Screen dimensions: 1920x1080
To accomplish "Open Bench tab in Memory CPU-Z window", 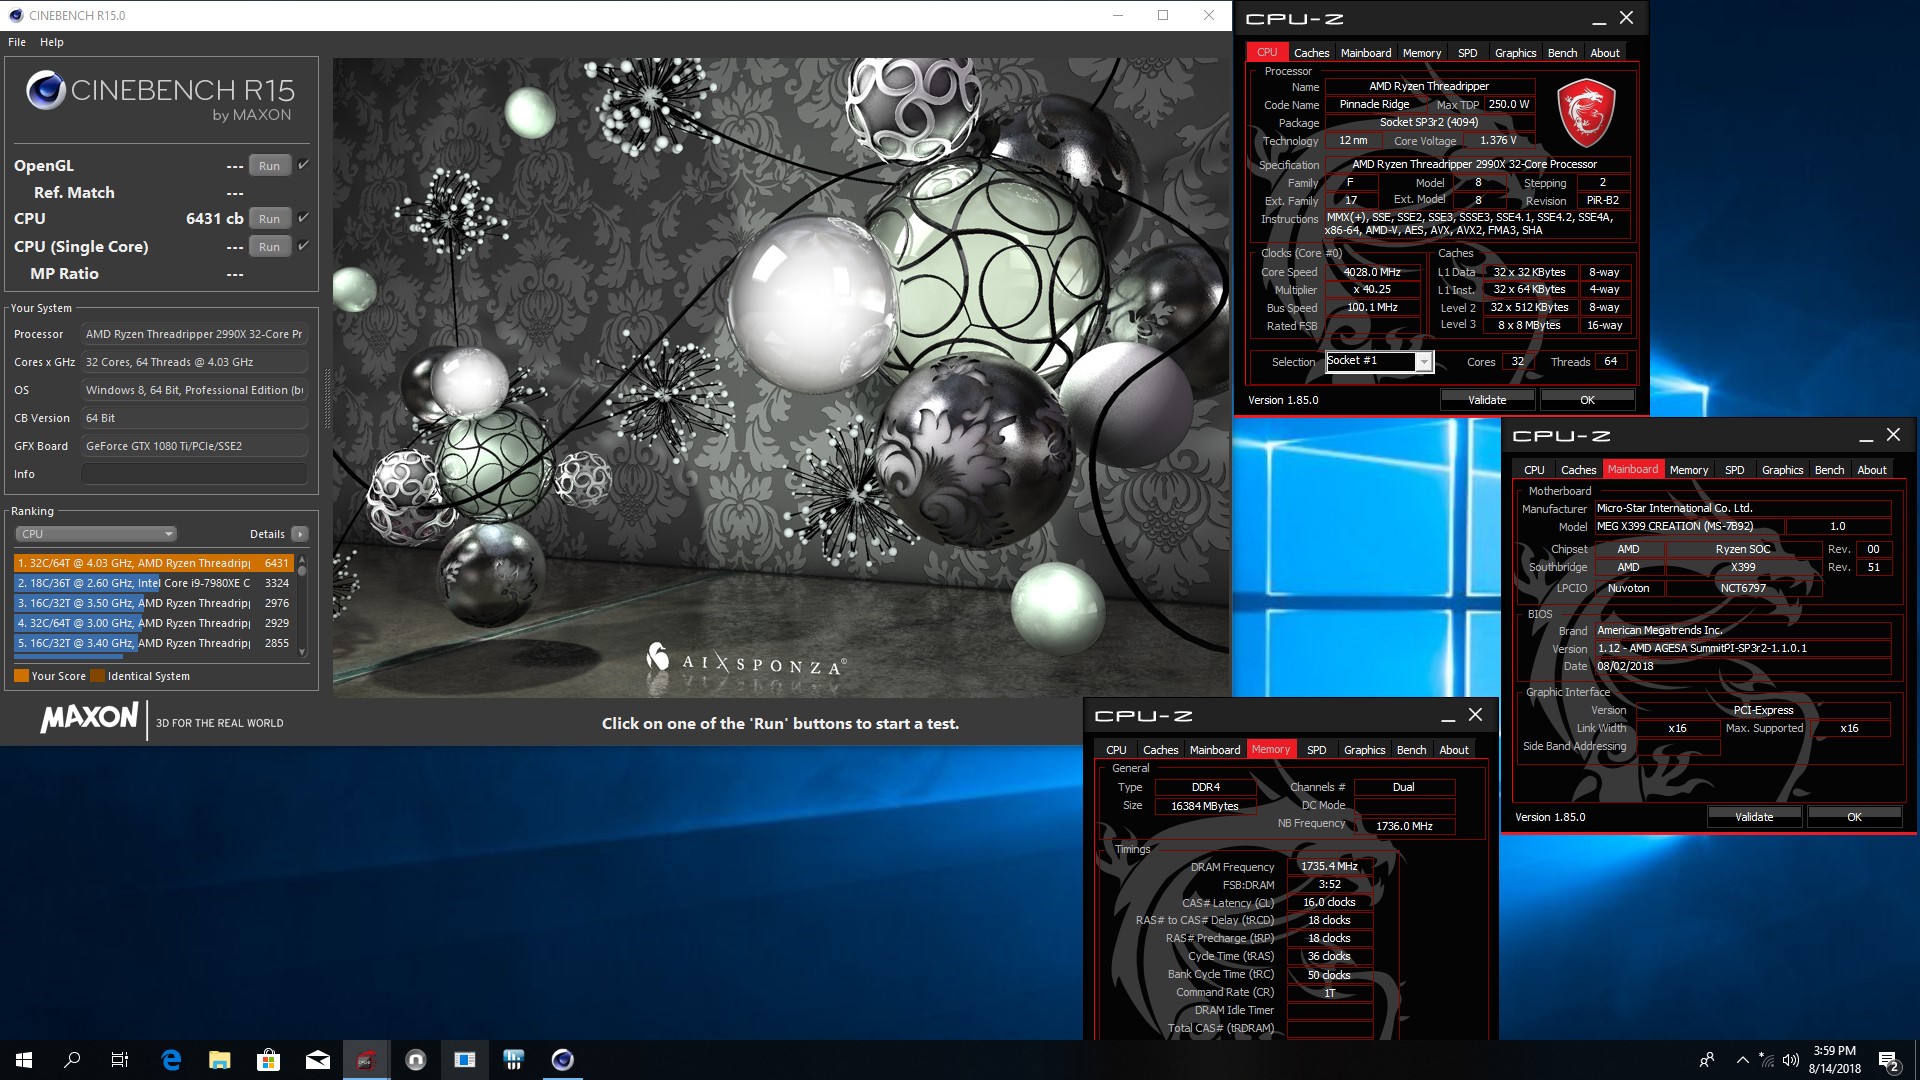I will tap(1411, 750).
